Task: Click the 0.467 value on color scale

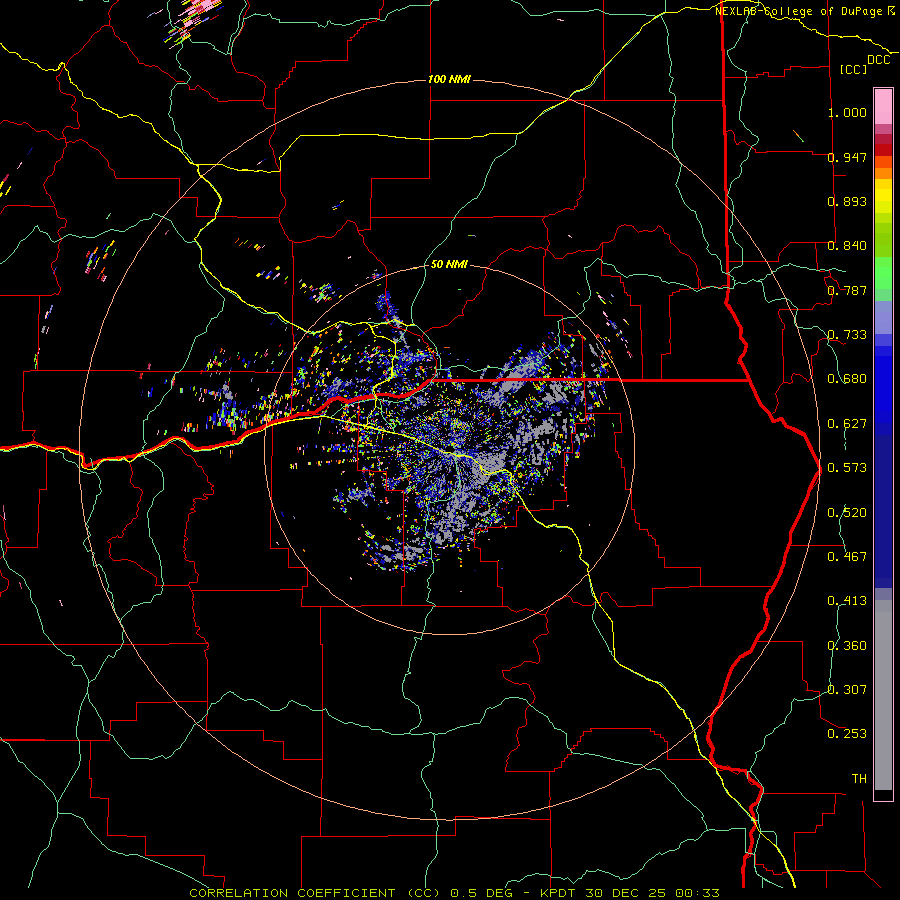Action: (x=847, y=557)
